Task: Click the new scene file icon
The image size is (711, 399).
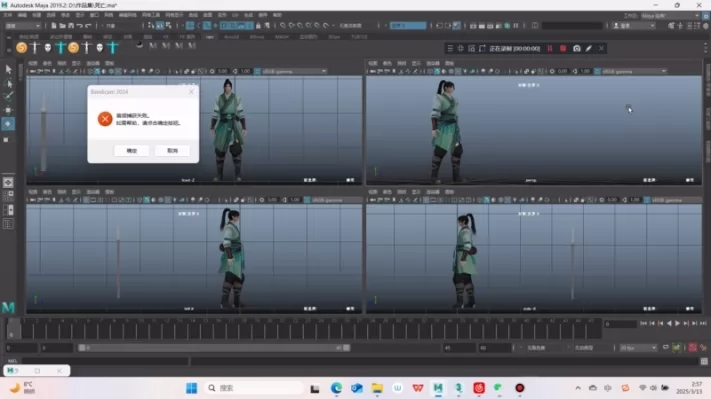Action: pyautogui.click(x=54, y=25)
